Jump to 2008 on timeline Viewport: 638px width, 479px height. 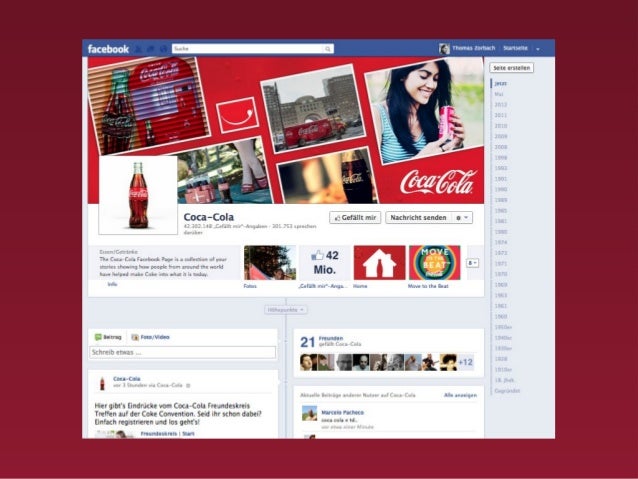(x=500, y=147)
